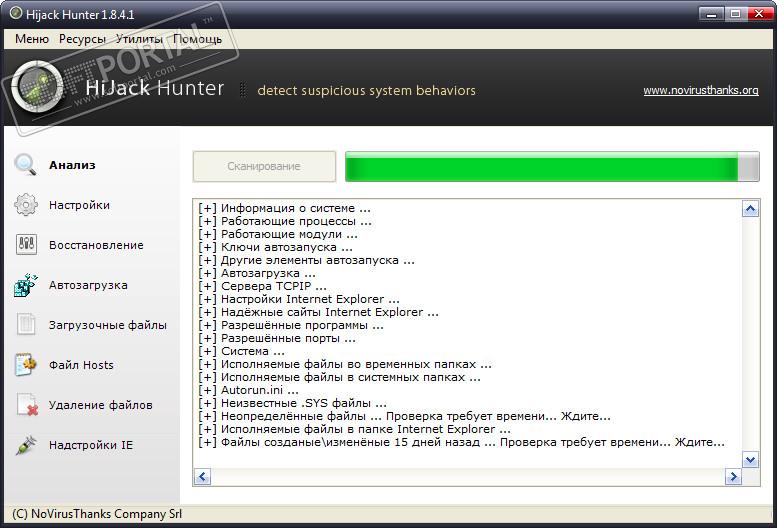
Task: Open Надстройки IE section label
Action: [91, 445]
